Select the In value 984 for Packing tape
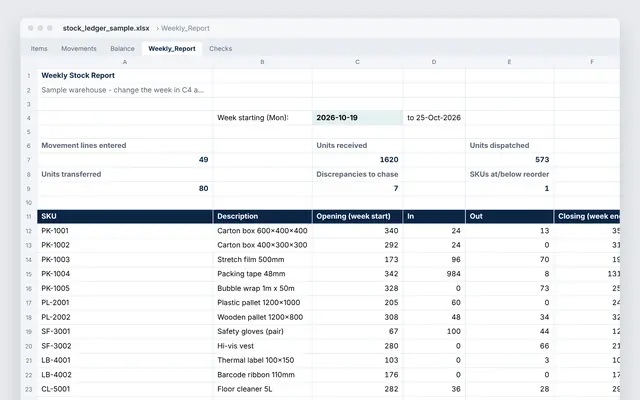640x400 pixels. (434, 274)
